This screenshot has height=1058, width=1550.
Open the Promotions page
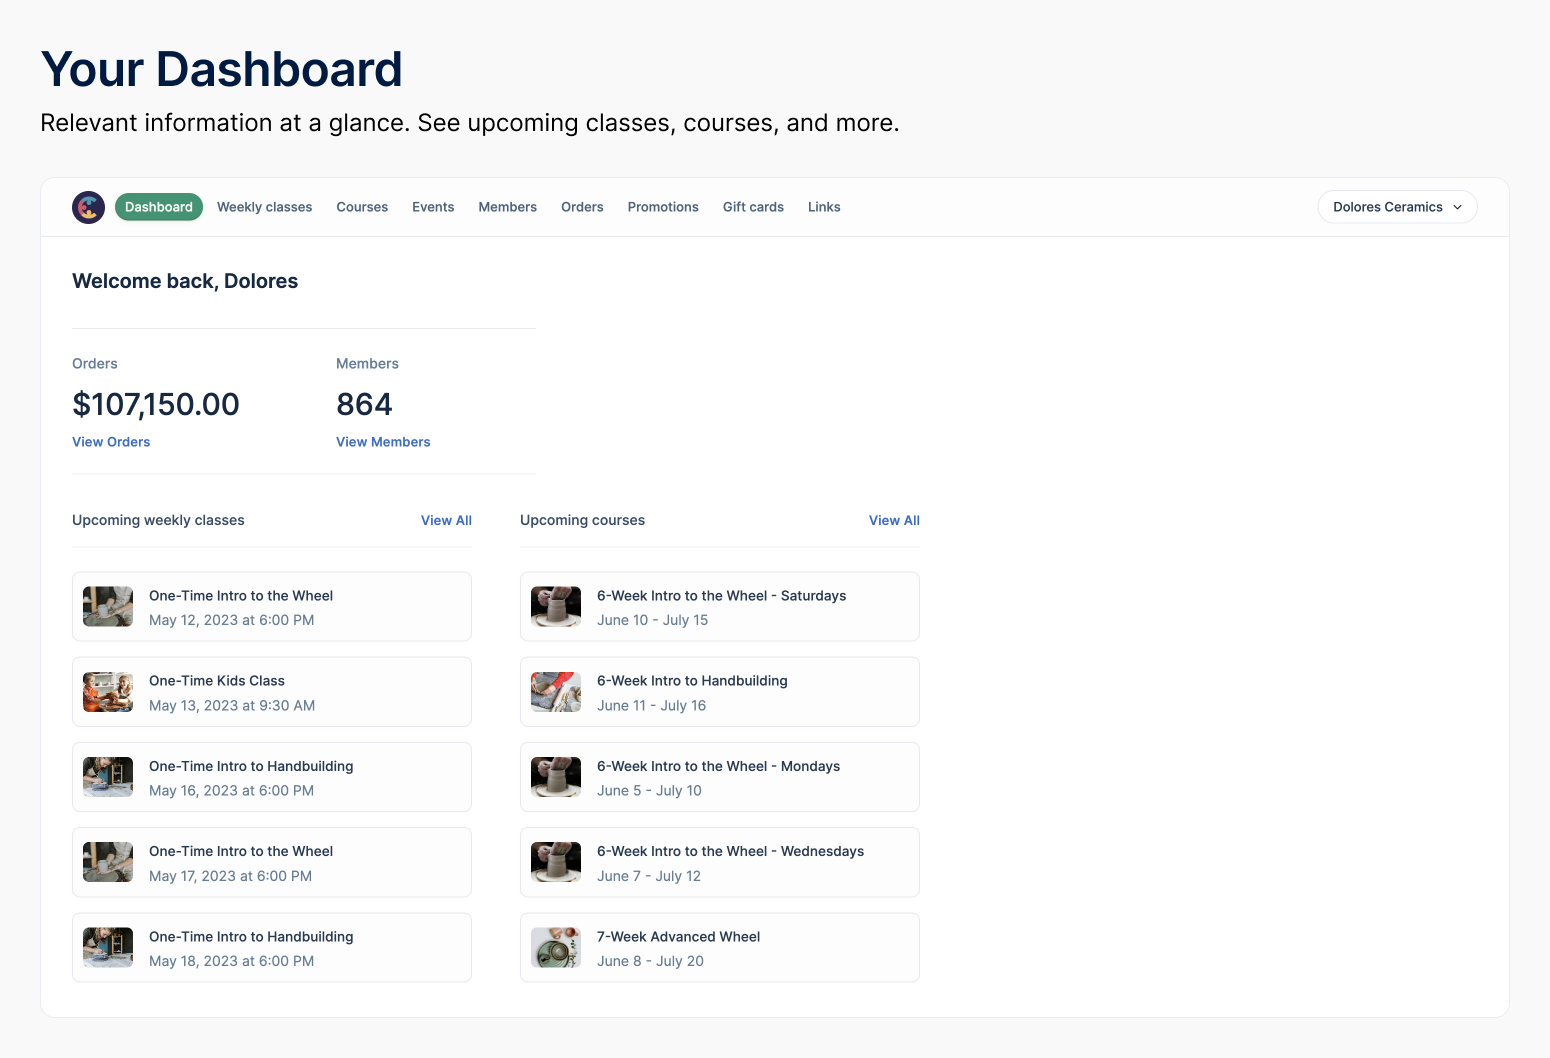click(x=662, y=207)
